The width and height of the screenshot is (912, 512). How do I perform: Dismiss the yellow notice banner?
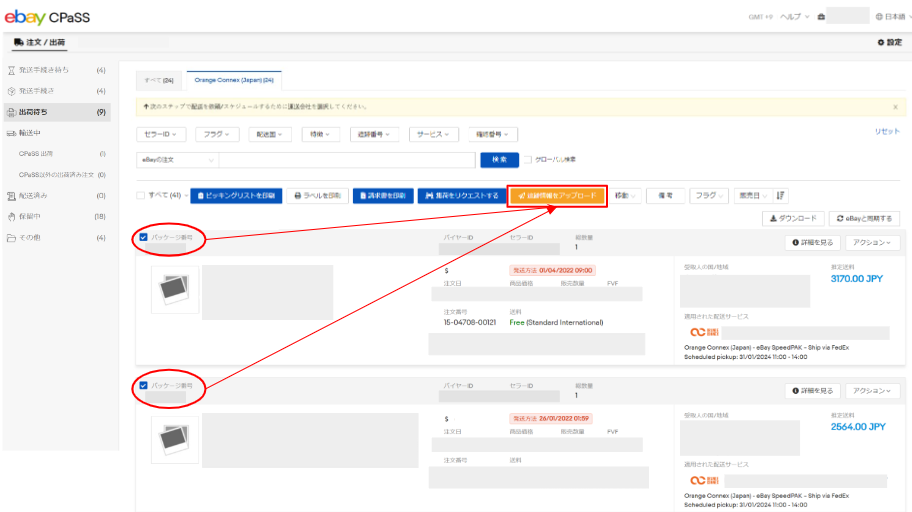pos(894,106)
